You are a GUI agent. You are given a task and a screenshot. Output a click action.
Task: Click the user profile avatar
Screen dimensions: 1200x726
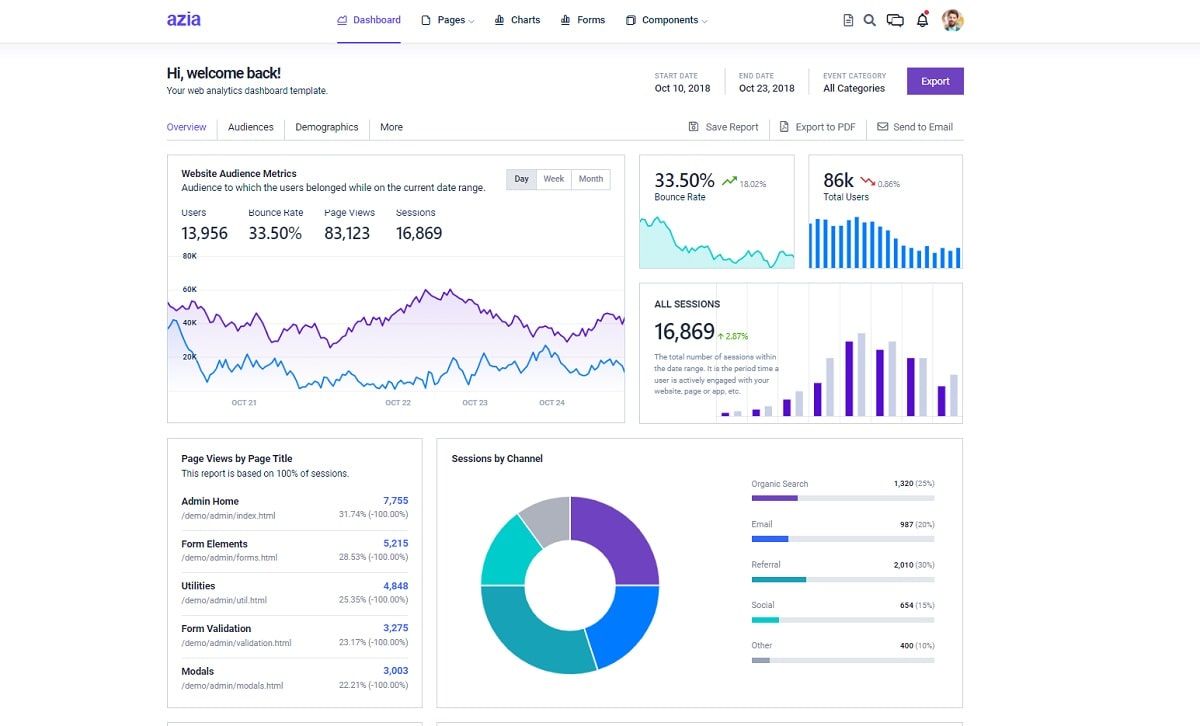click(x=952, y=20)
